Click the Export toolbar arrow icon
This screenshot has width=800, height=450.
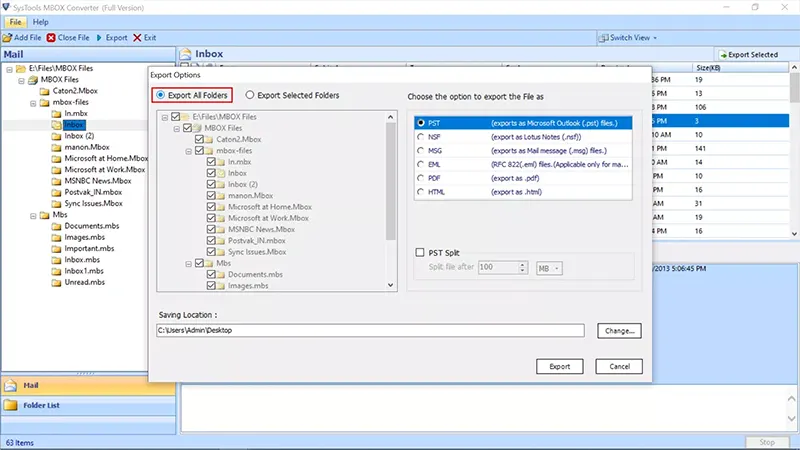[x=99, y=38]
